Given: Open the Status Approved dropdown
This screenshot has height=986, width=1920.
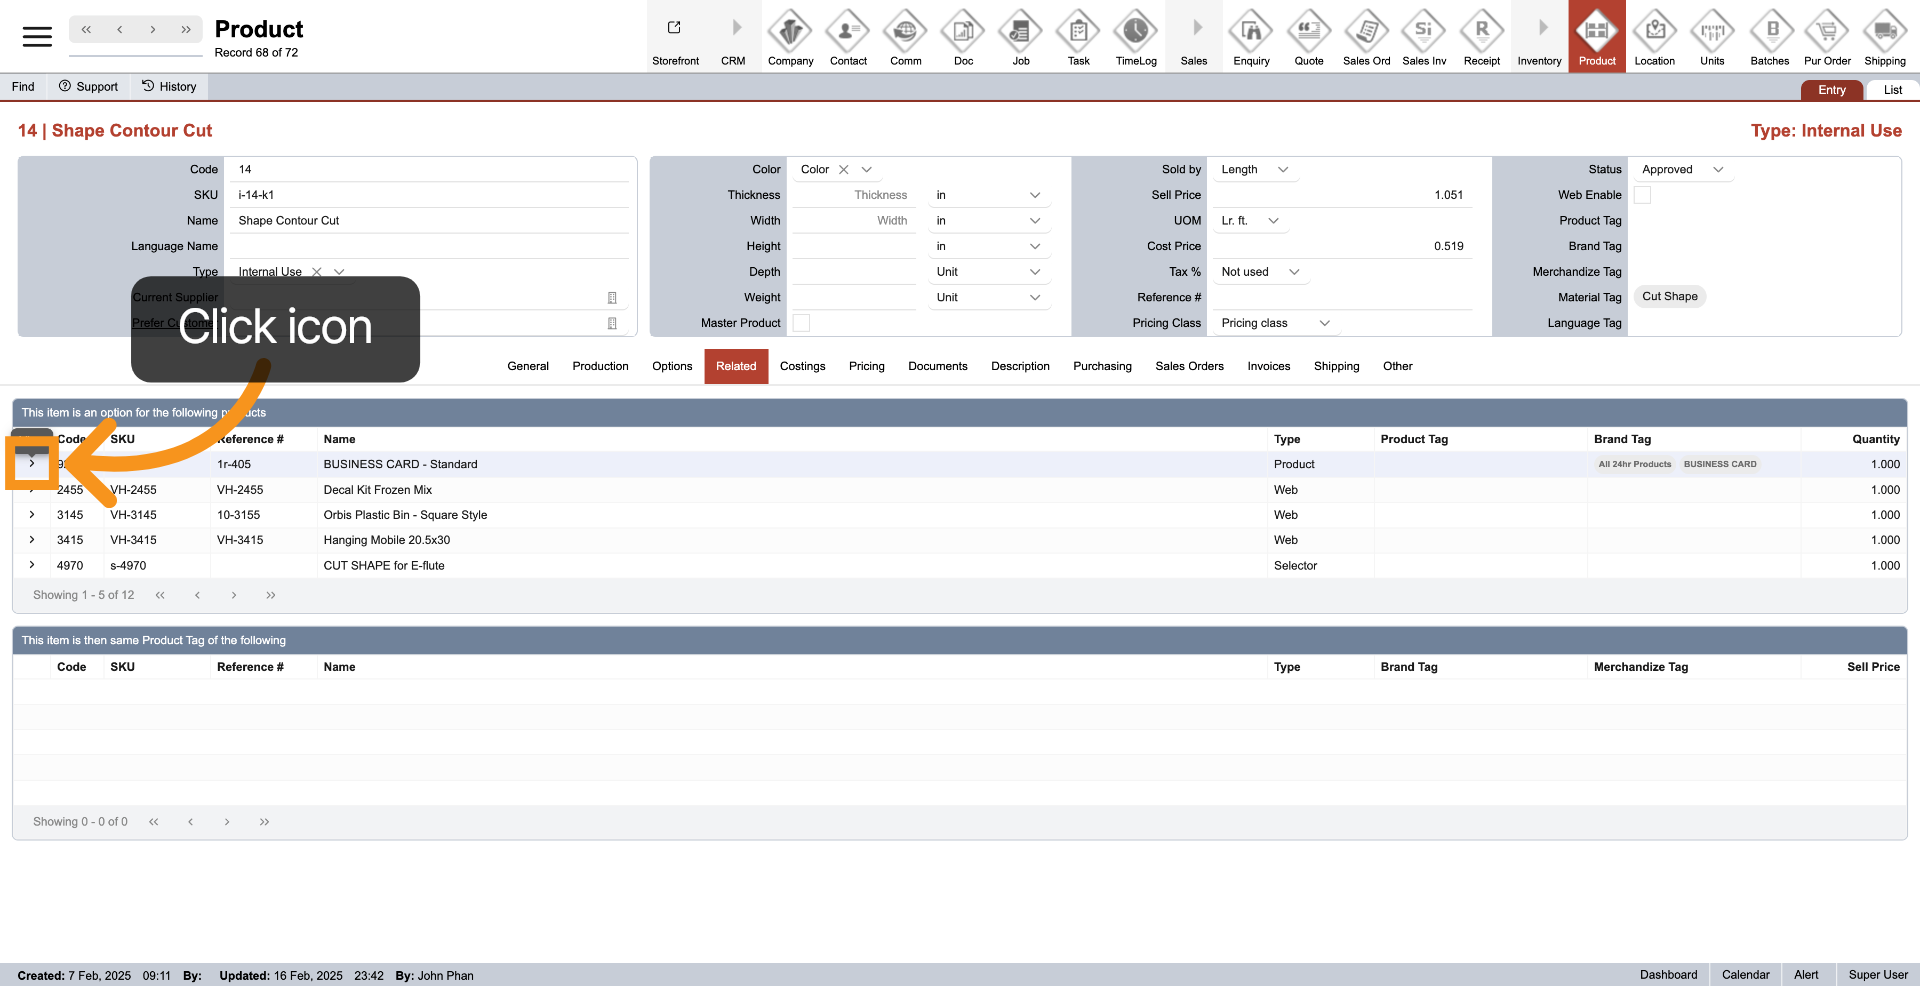Looking at the screenshot, I should [1718, 170].
